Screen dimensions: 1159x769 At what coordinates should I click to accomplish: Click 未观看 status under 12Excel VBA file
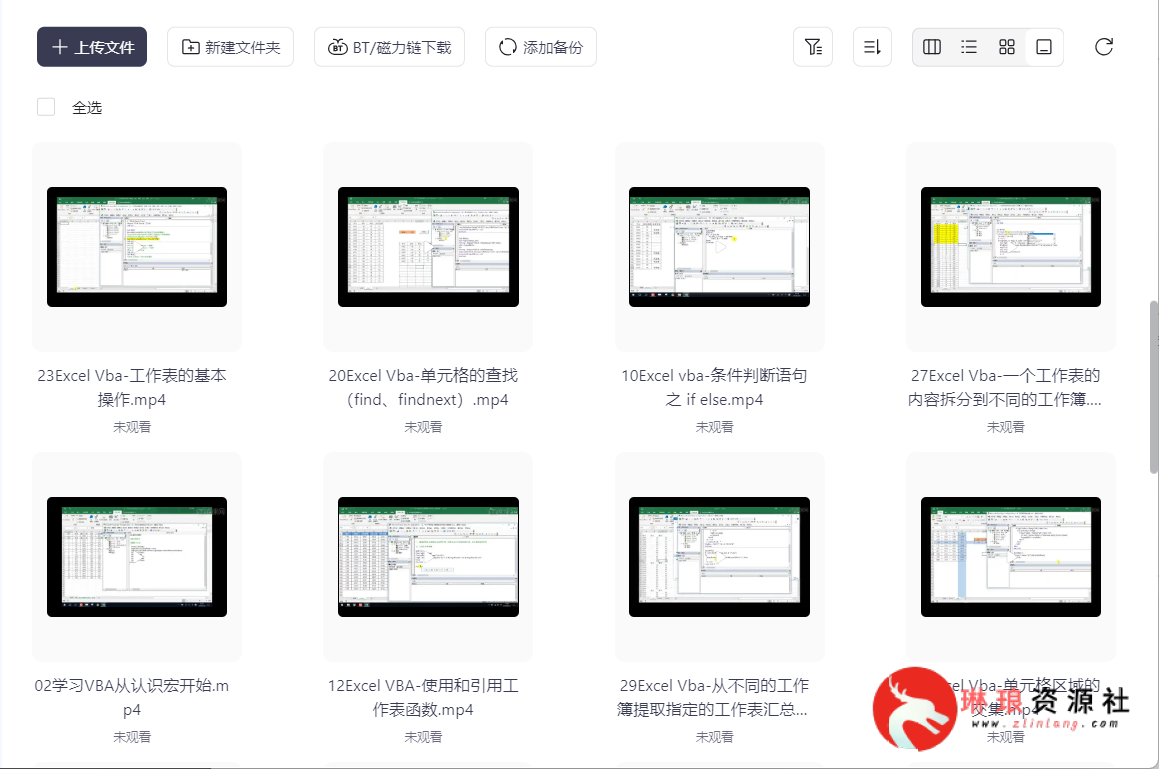pyautogui.click(x=424, y=737)
